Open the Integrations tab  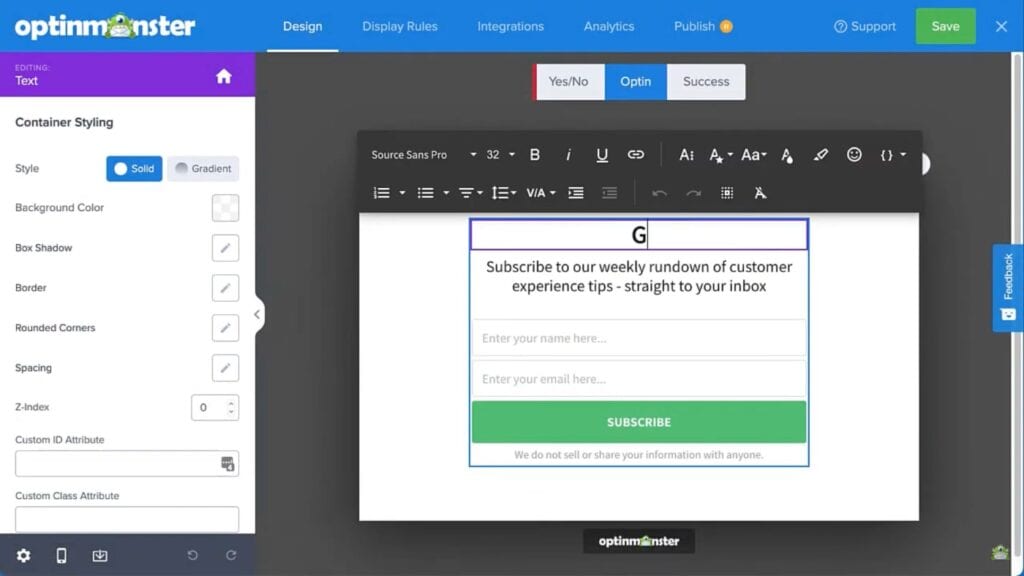click(x=510, y=26)
